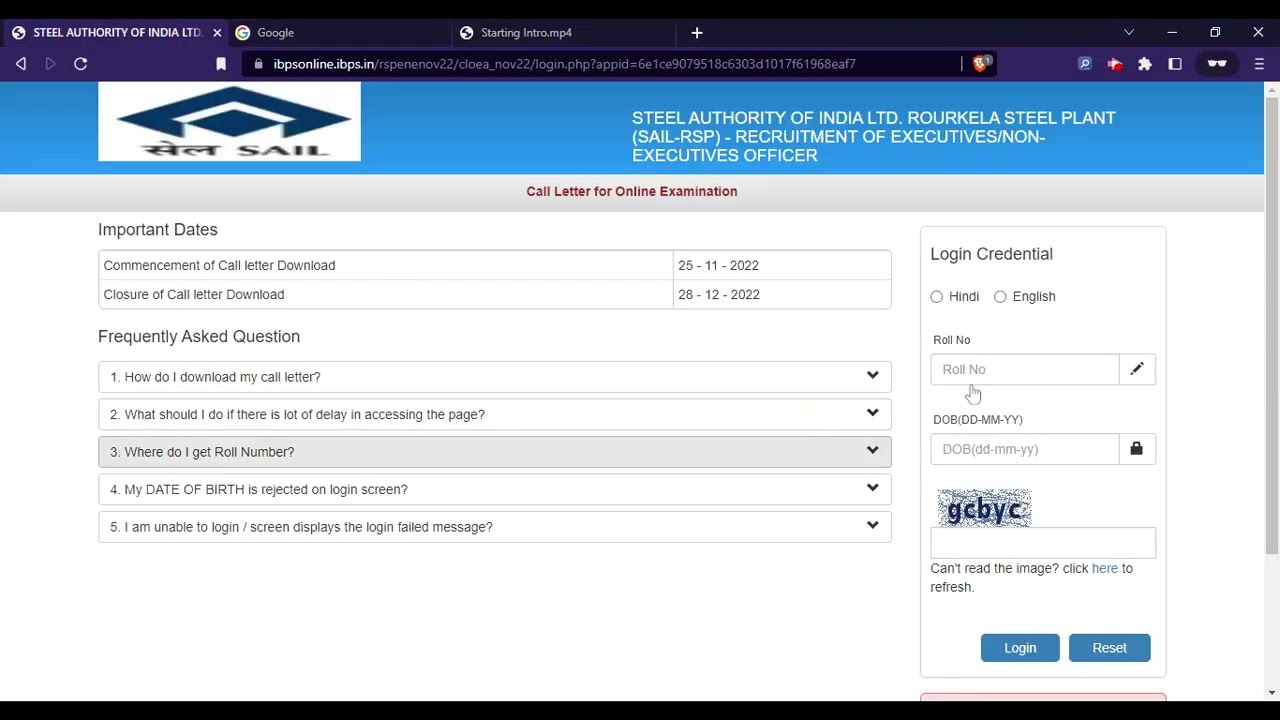Click the page vertical scrollbar thumb
Image resolution: width=1280 pixels, height=720 pixels.
coord(1272,325)
